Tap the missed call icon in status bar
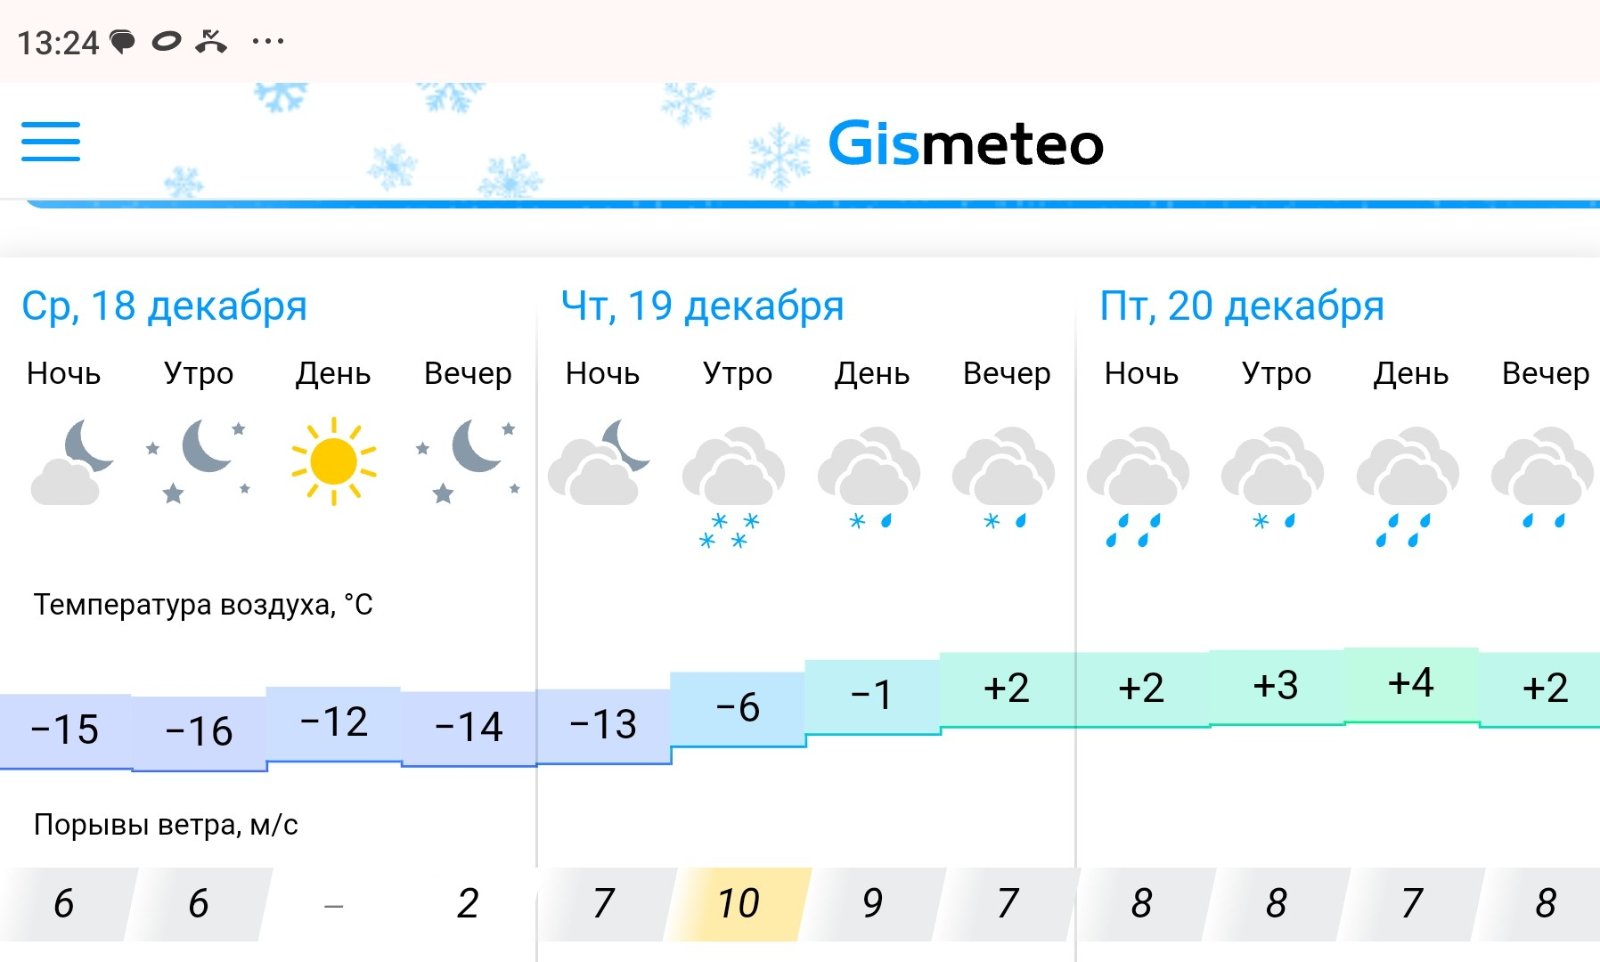The height and width of the screenshot is (962, 1600). (211, 42)
